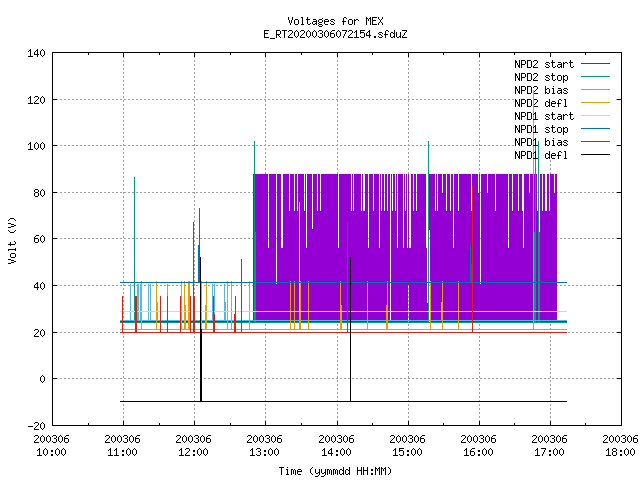Select the 'NPD2 stop' legend label
640x480 pixels.
pyautogui.click(x=541, y=77)
